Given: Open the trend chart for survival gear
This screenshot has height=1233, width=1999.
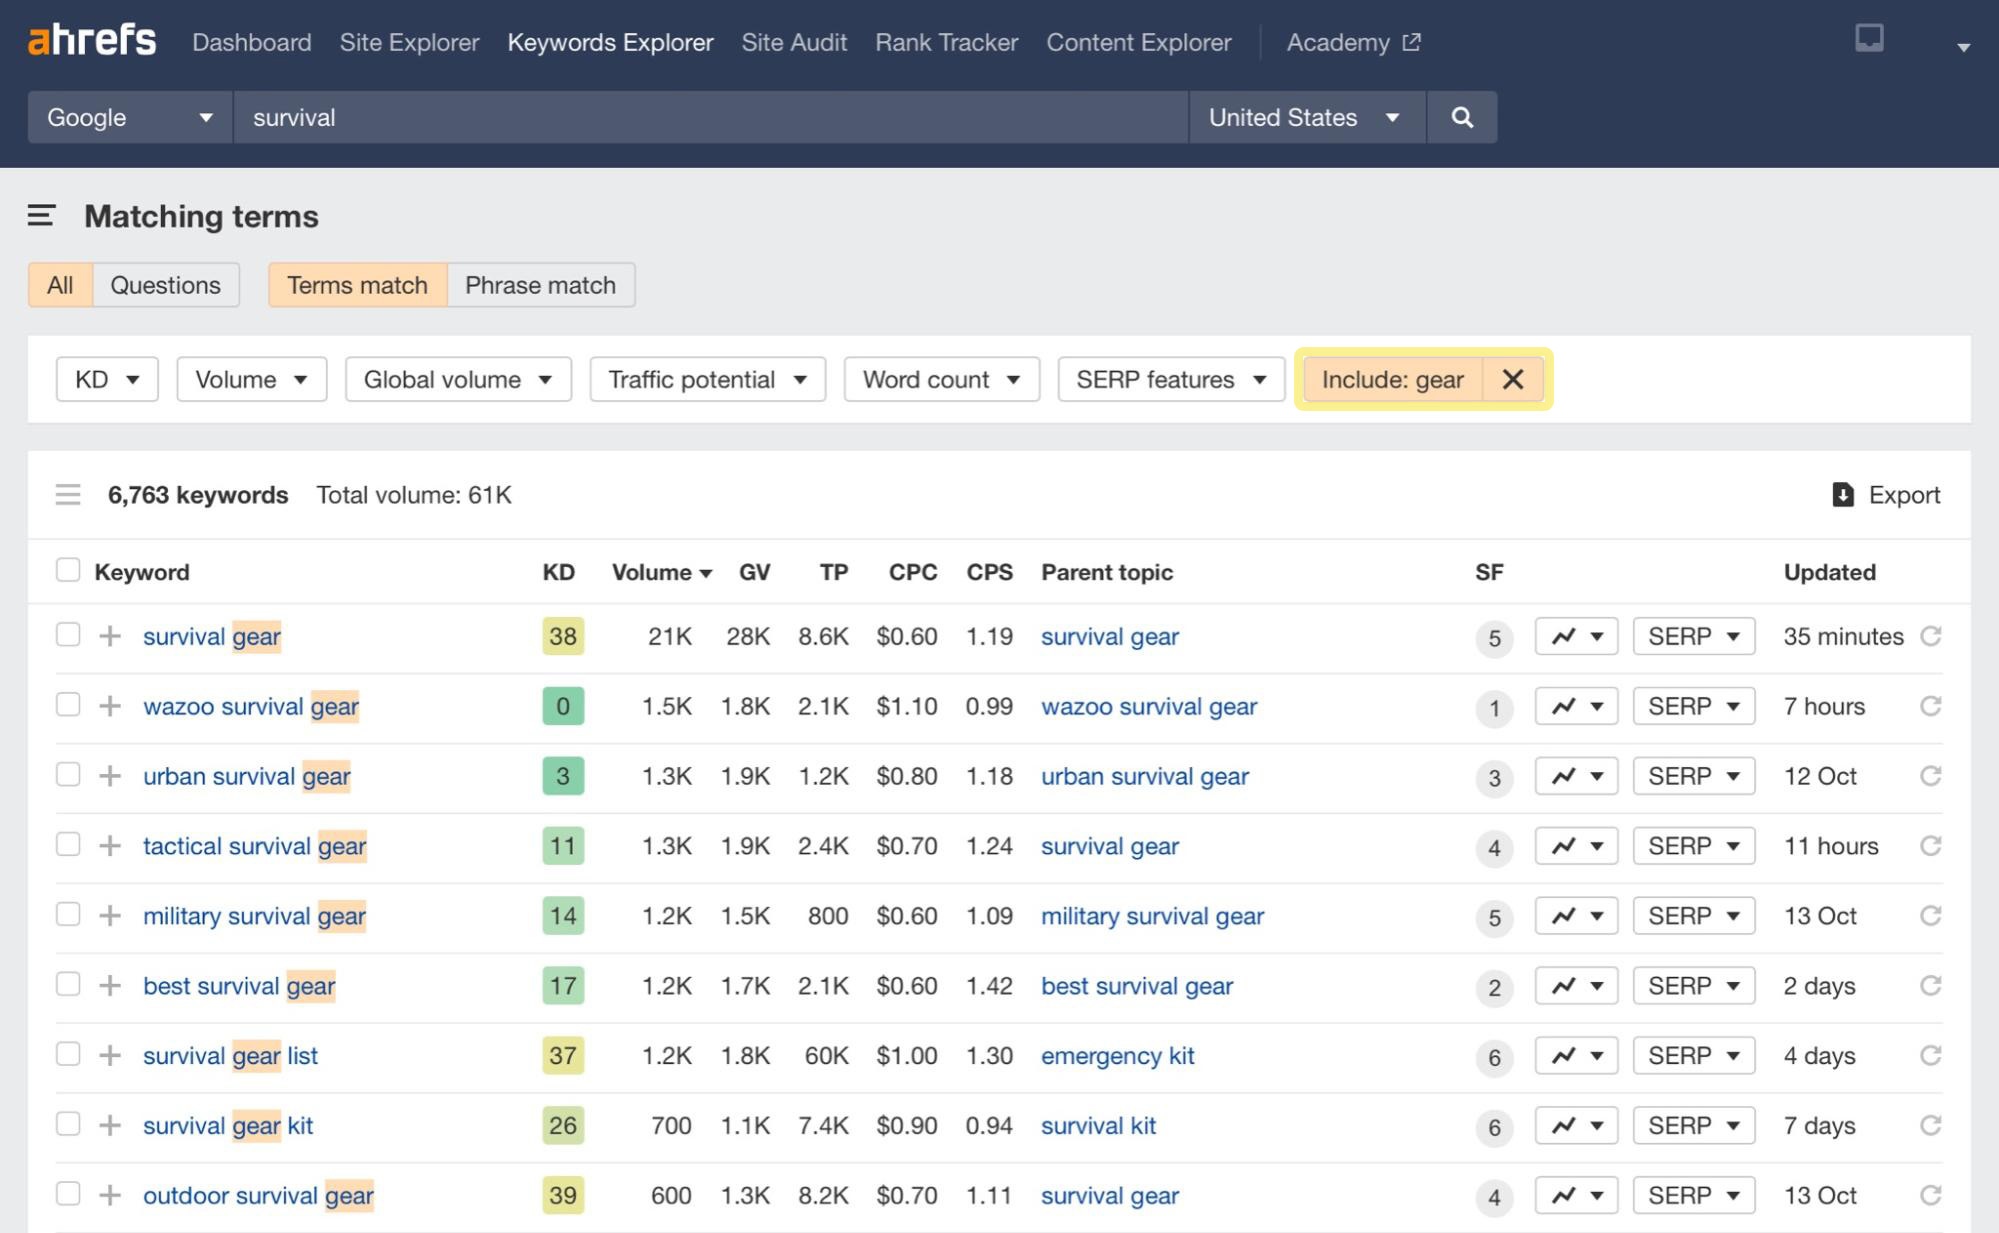Looking at the screenshot, I should 1575,636.
